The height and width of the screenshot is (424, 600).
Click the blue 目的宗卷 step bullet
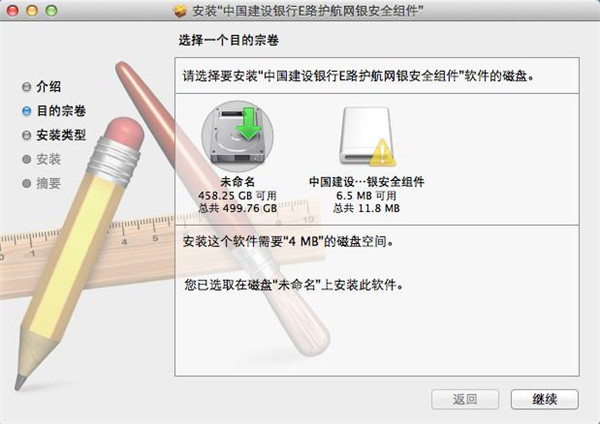(26, 111)
